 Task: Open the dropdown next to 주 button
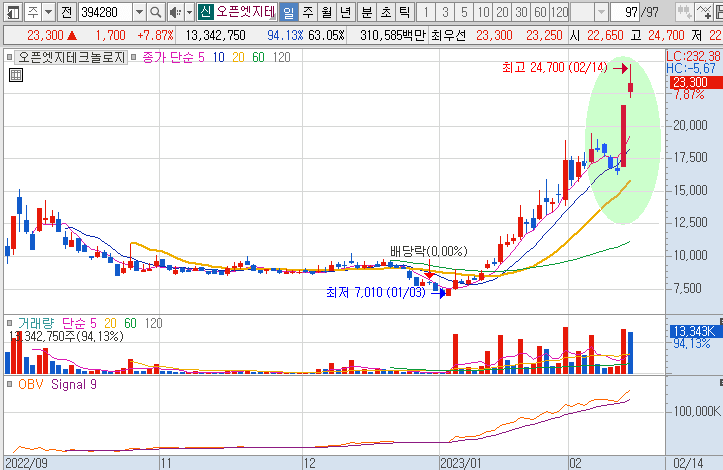coord(48,12)
